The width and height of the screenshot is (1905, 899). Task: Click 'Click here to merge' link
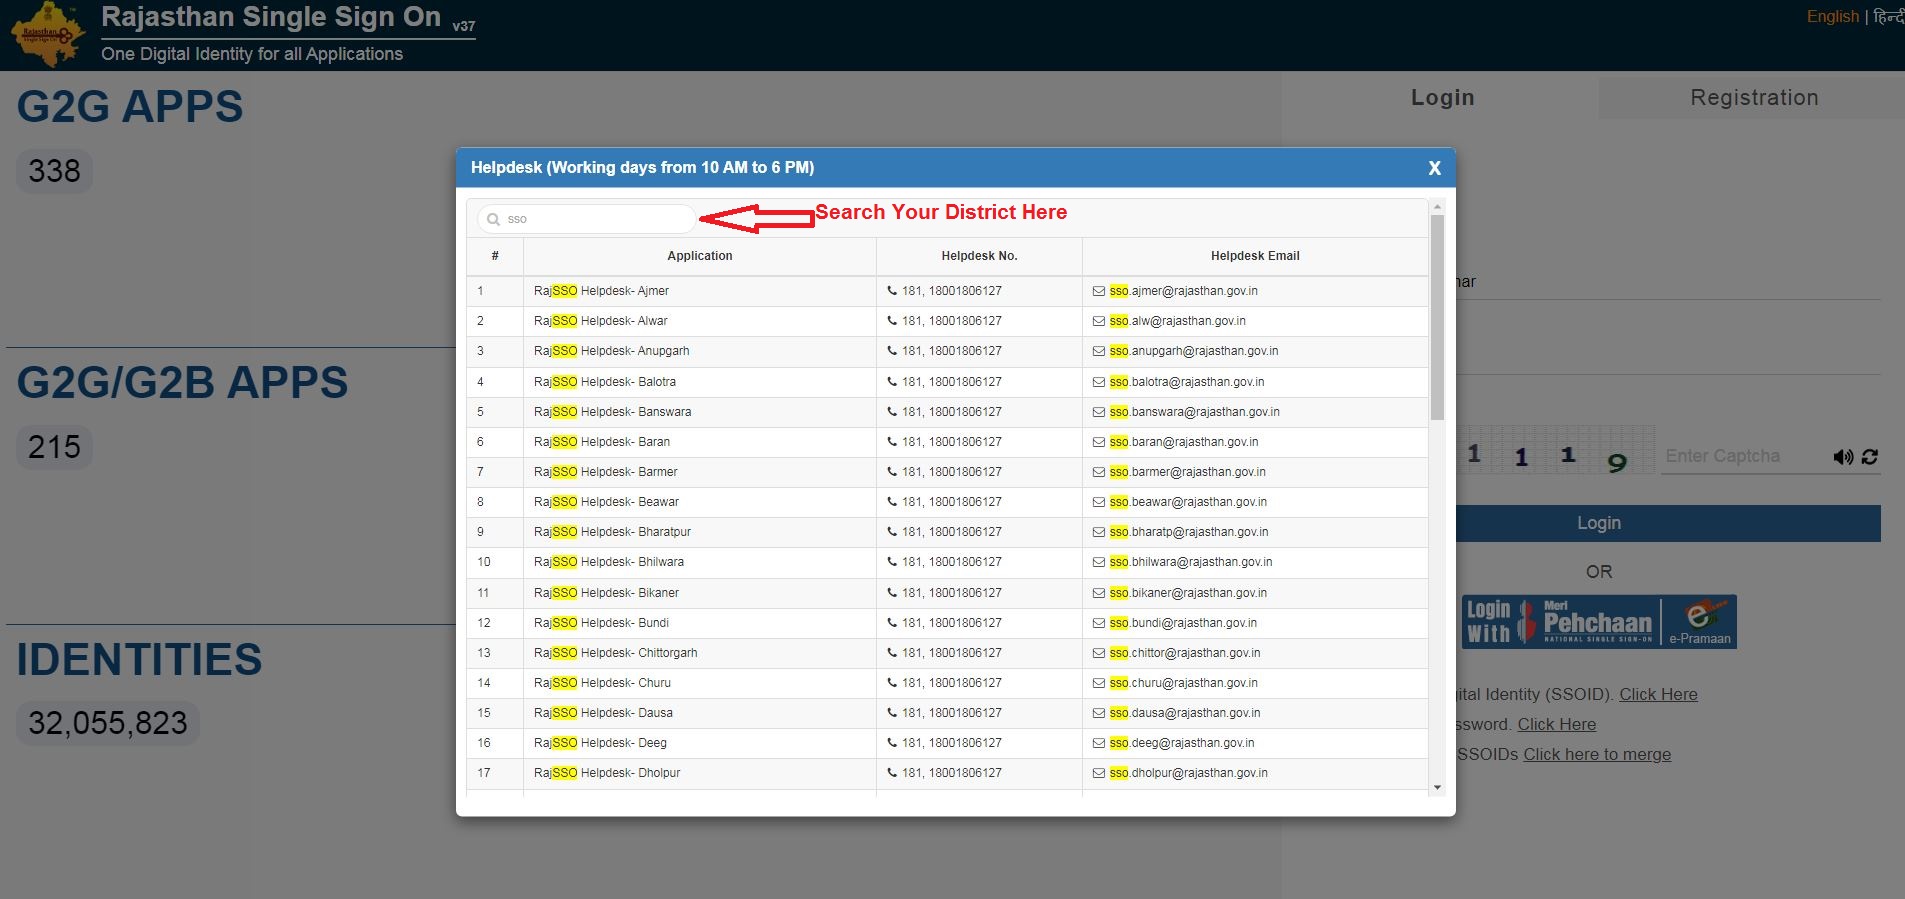[x=1597, y=754]
